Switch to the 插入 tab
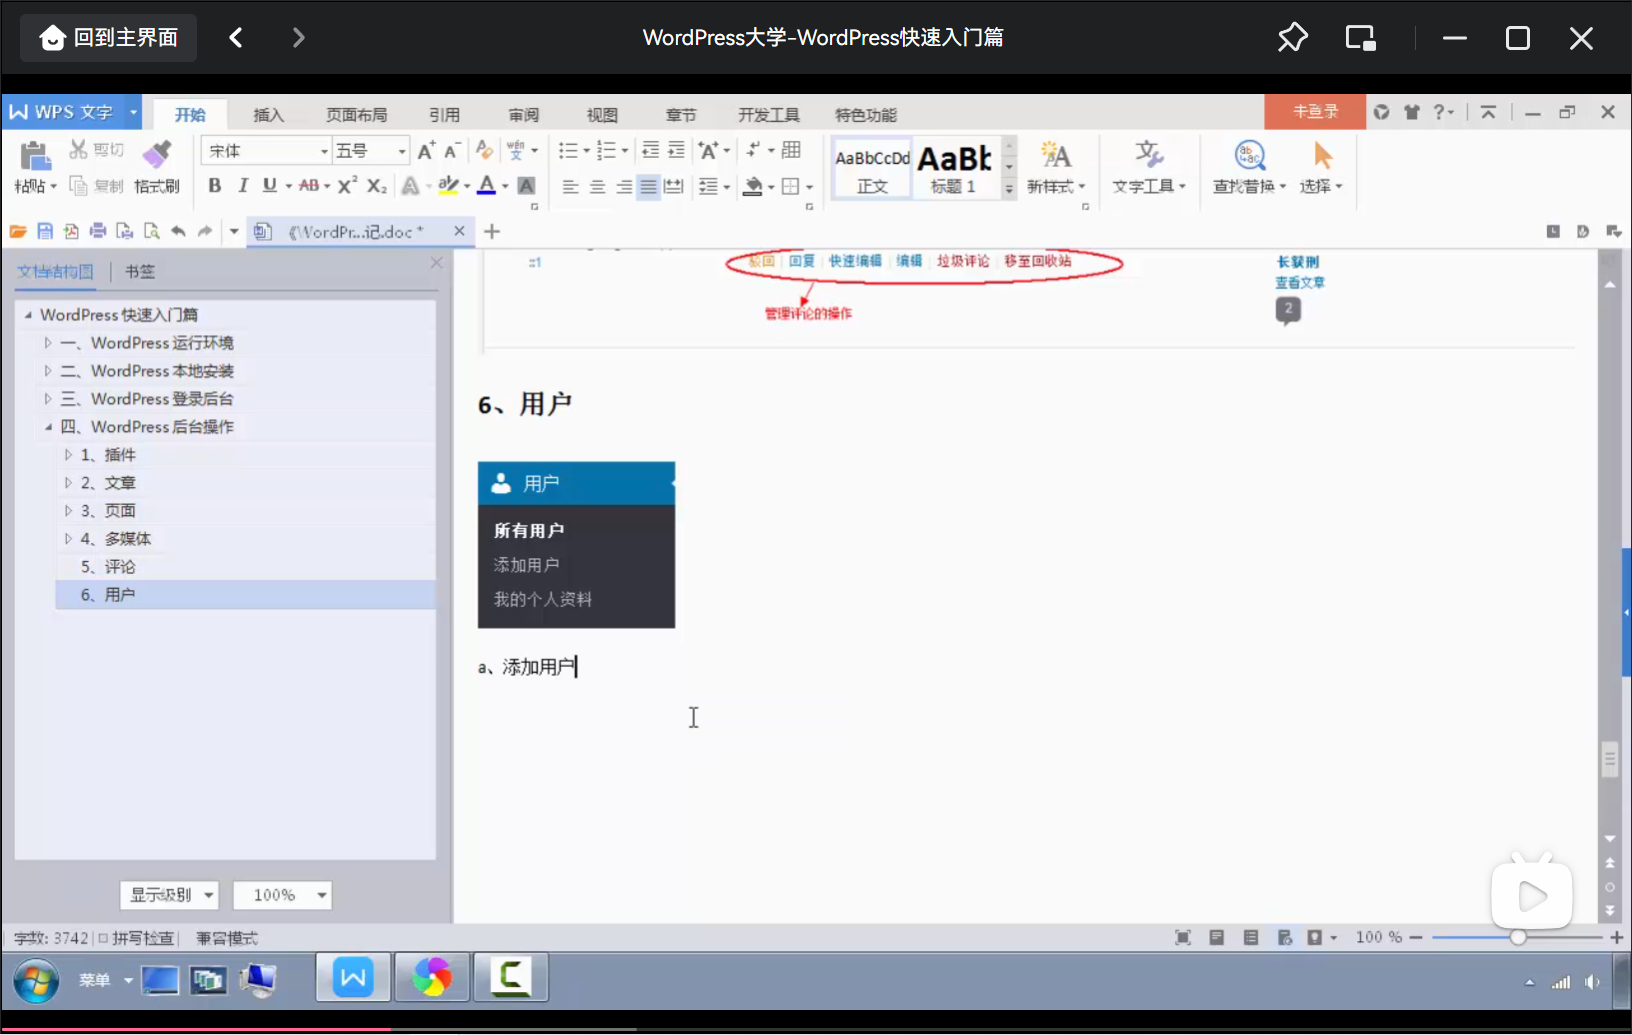 pyautogui.click(x=269, y=115)
